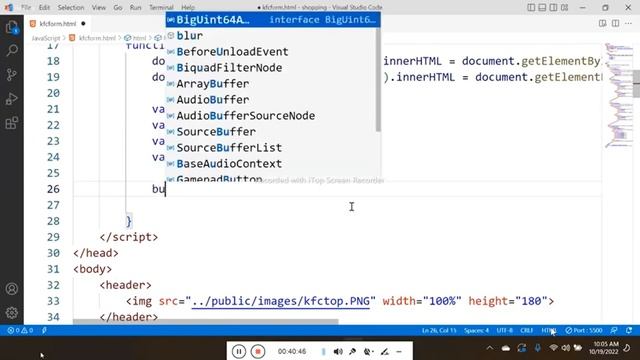Click the feedback icon in the status bar
The width and height of the screenshot is (640, 360).
coord(614,330)
